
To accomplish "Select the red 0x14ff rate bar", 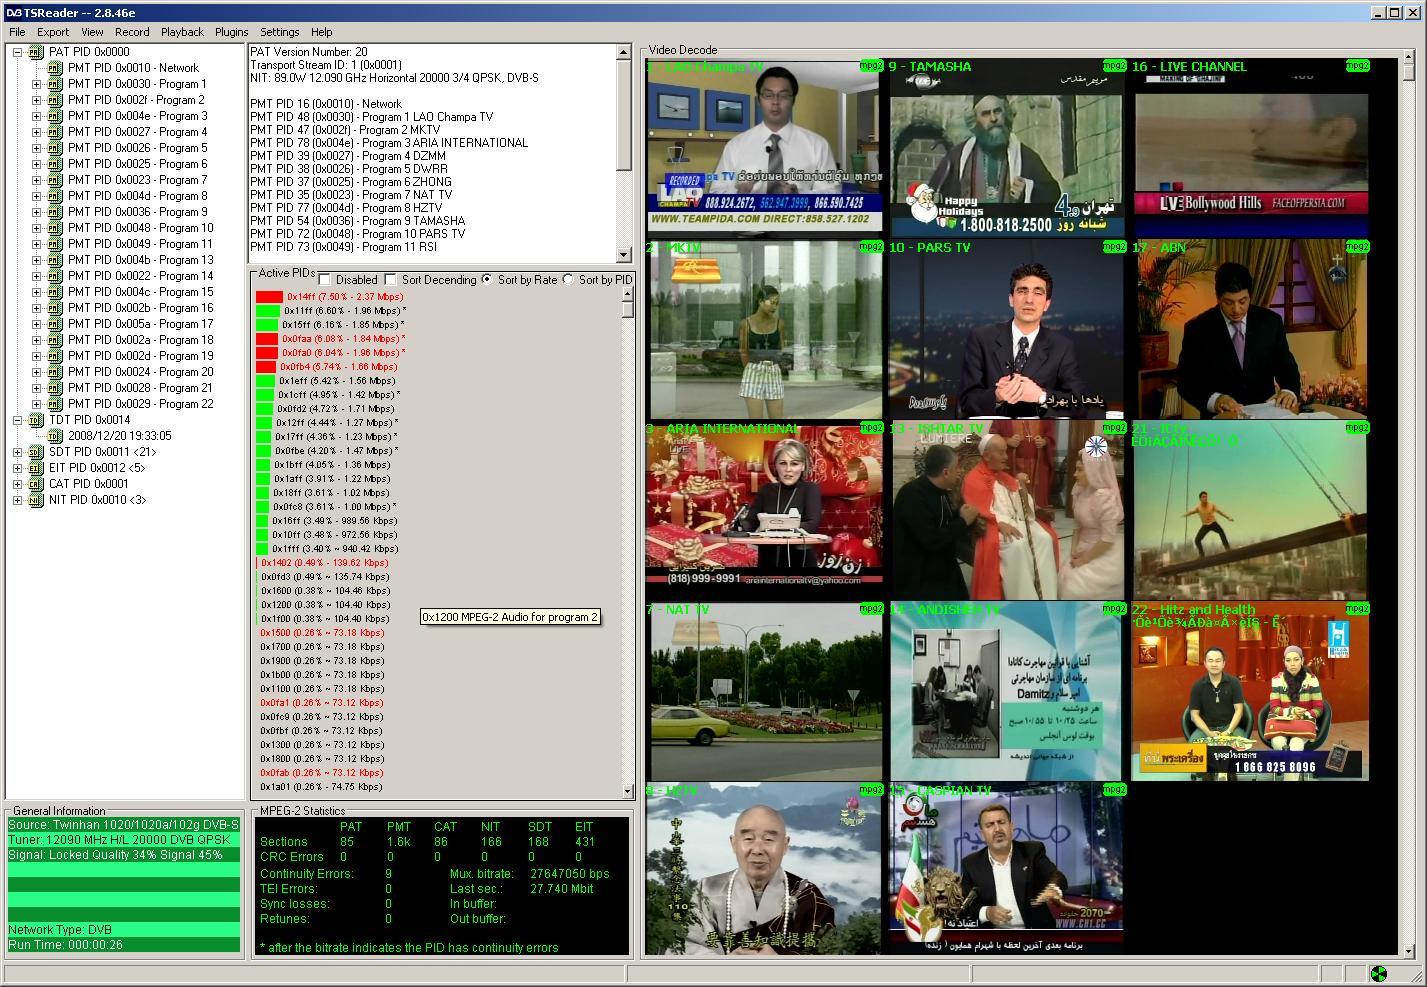I will coord(270,297).
